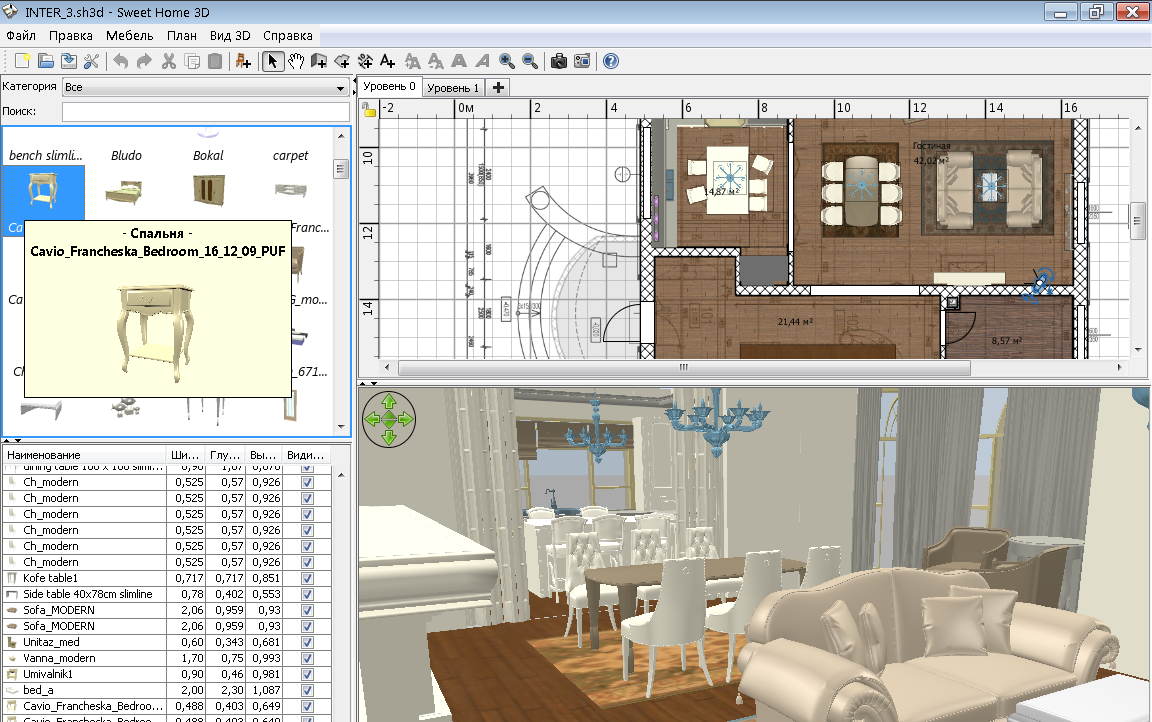
Task: Collapse catalog using divider arrows above table
Action: point(8,440)
